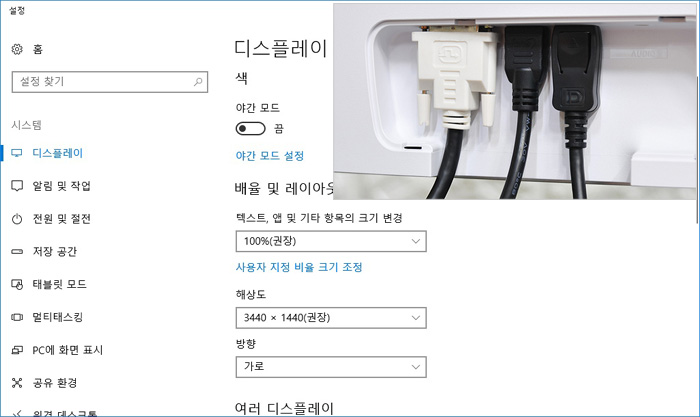Open the 전원 및 절전 settings page
The width and height of the screenshot is (700, 417).
point(62,219)
